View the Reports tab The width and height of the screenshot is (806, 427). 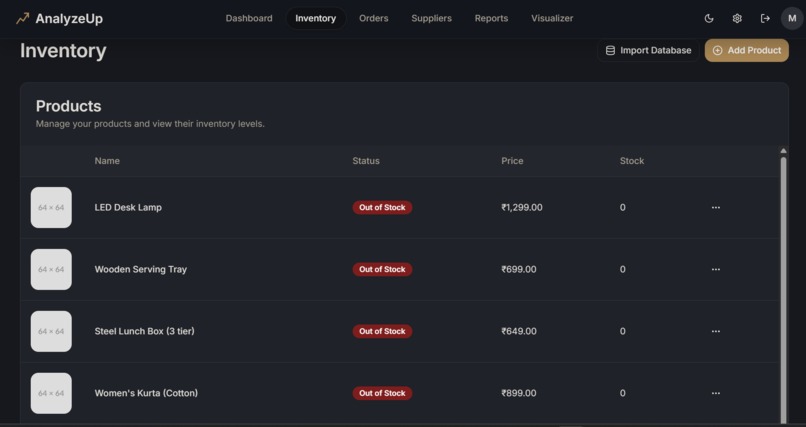[491, 18]
